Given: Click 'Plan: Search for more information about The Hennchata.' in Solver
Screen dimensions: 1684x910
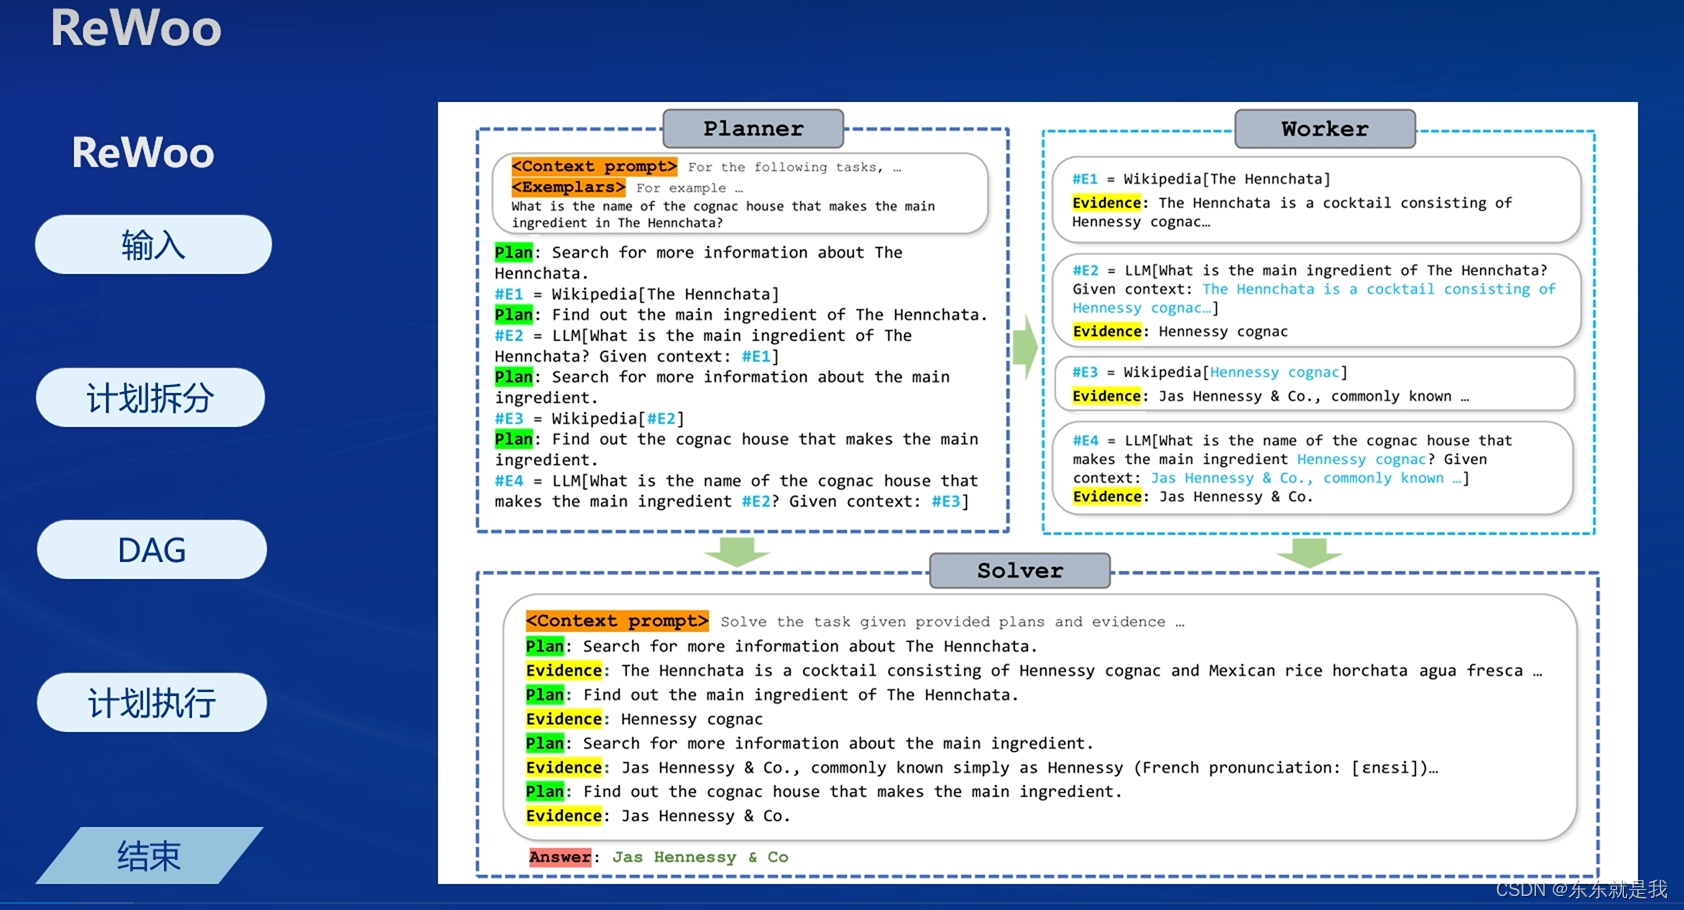Looking at the screenshot, I should click(x=782, y=646).
